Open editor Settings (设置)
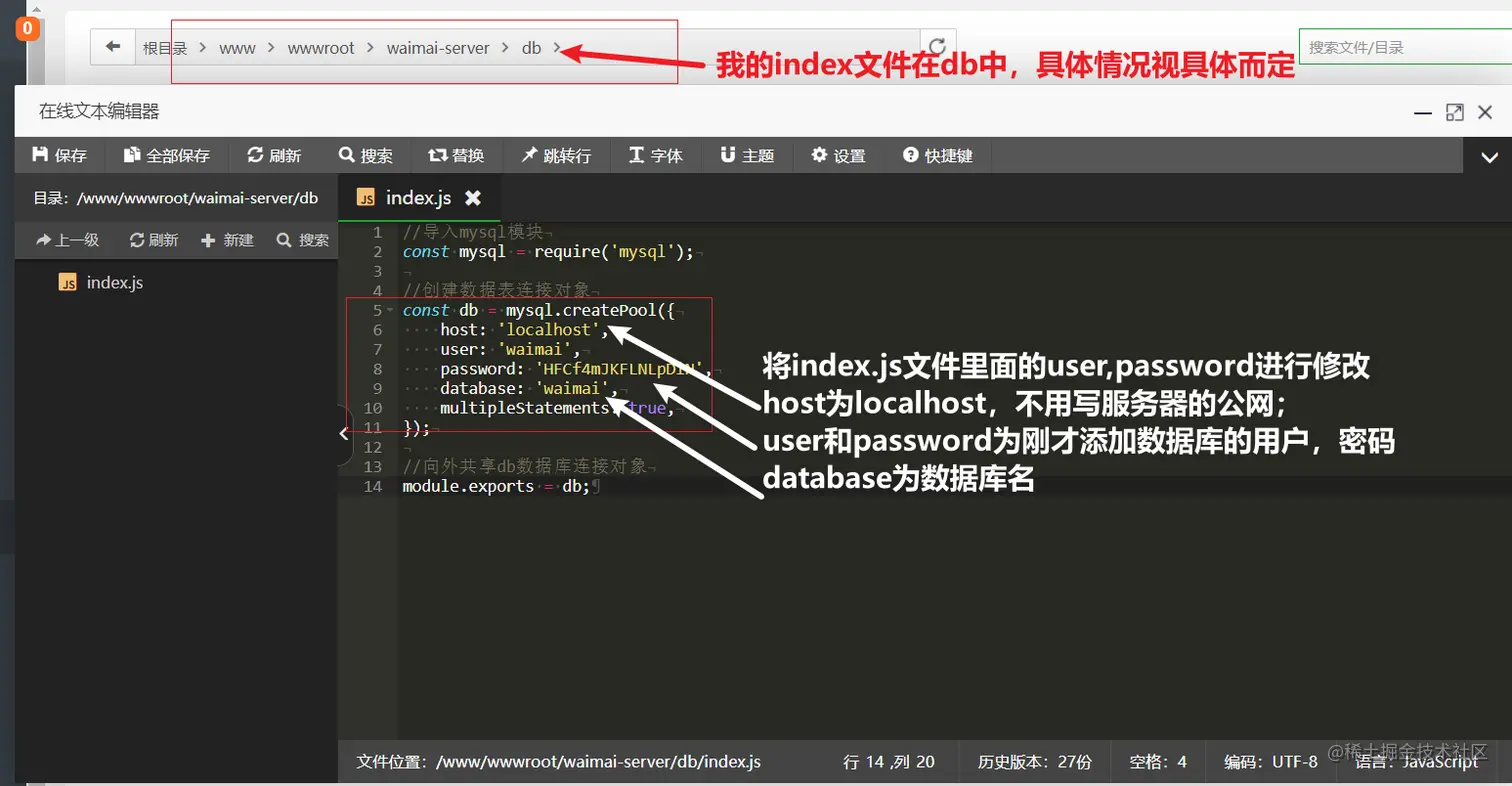This screenshot has height=786, width=1512. (838, 156)
